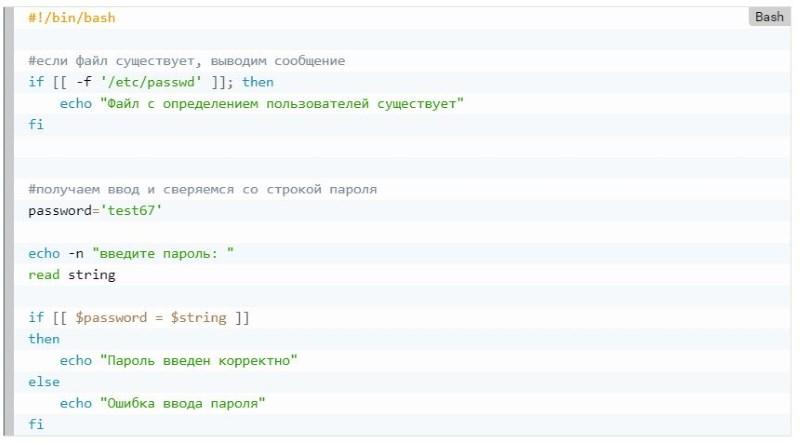Click the '/etc/passwd' path string

coord(151,82)
